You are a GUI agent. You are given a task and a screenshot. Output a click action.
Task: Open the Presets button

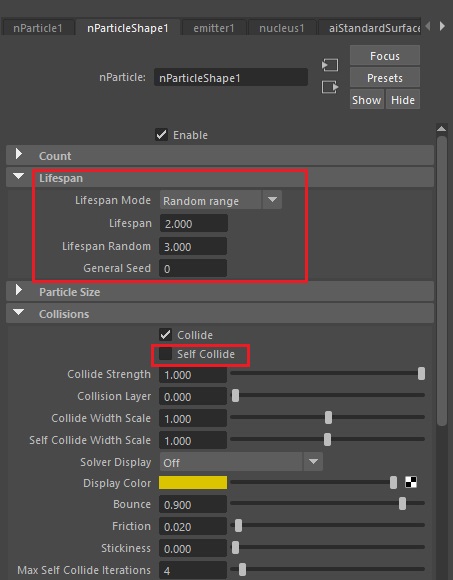coord(385,78)
